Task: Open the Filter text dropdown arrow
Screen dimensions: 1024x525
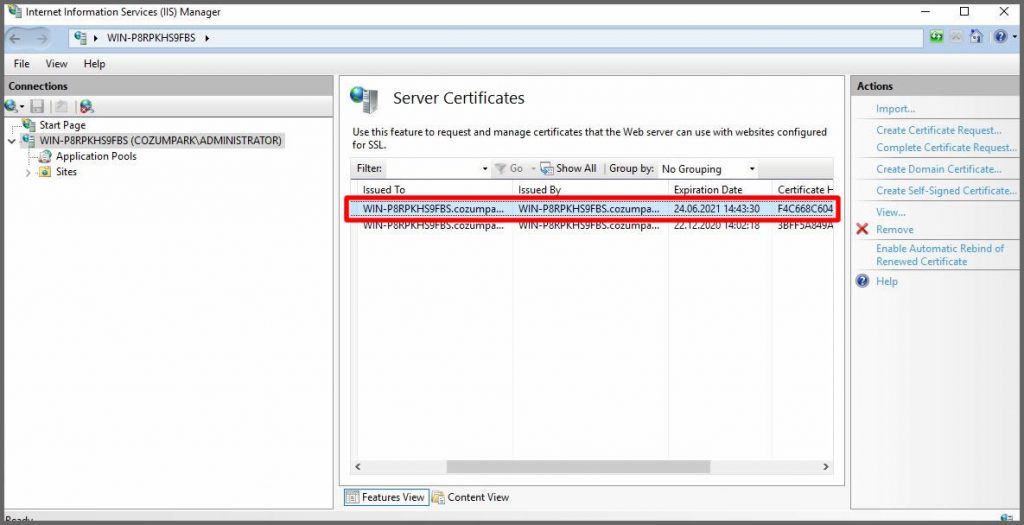Action: (485, 168)
